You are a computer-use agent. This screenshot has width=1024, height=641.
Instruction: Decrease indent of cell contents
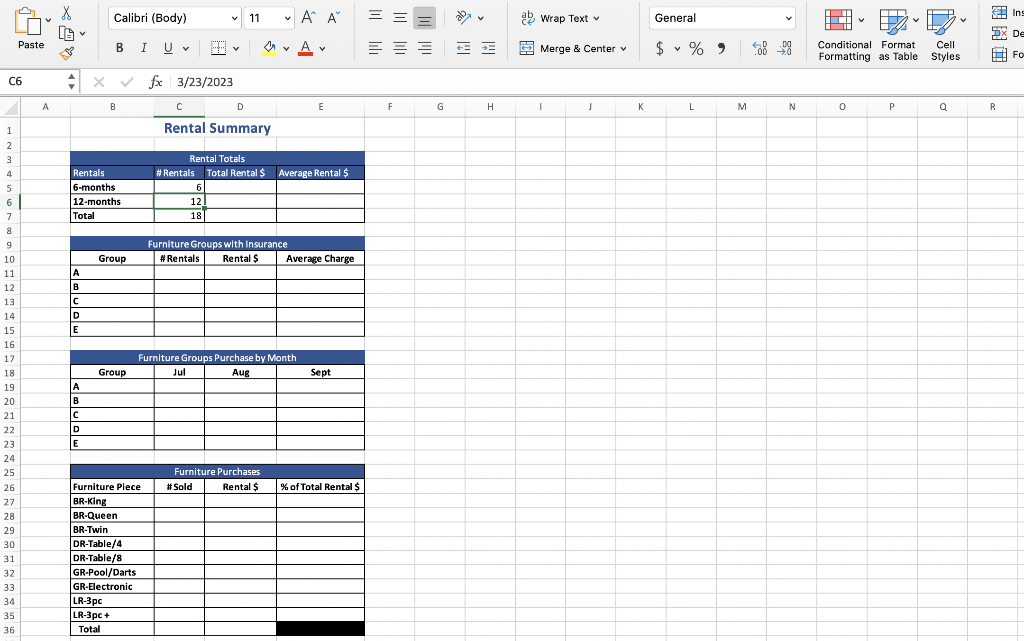[x=463, y=48]
